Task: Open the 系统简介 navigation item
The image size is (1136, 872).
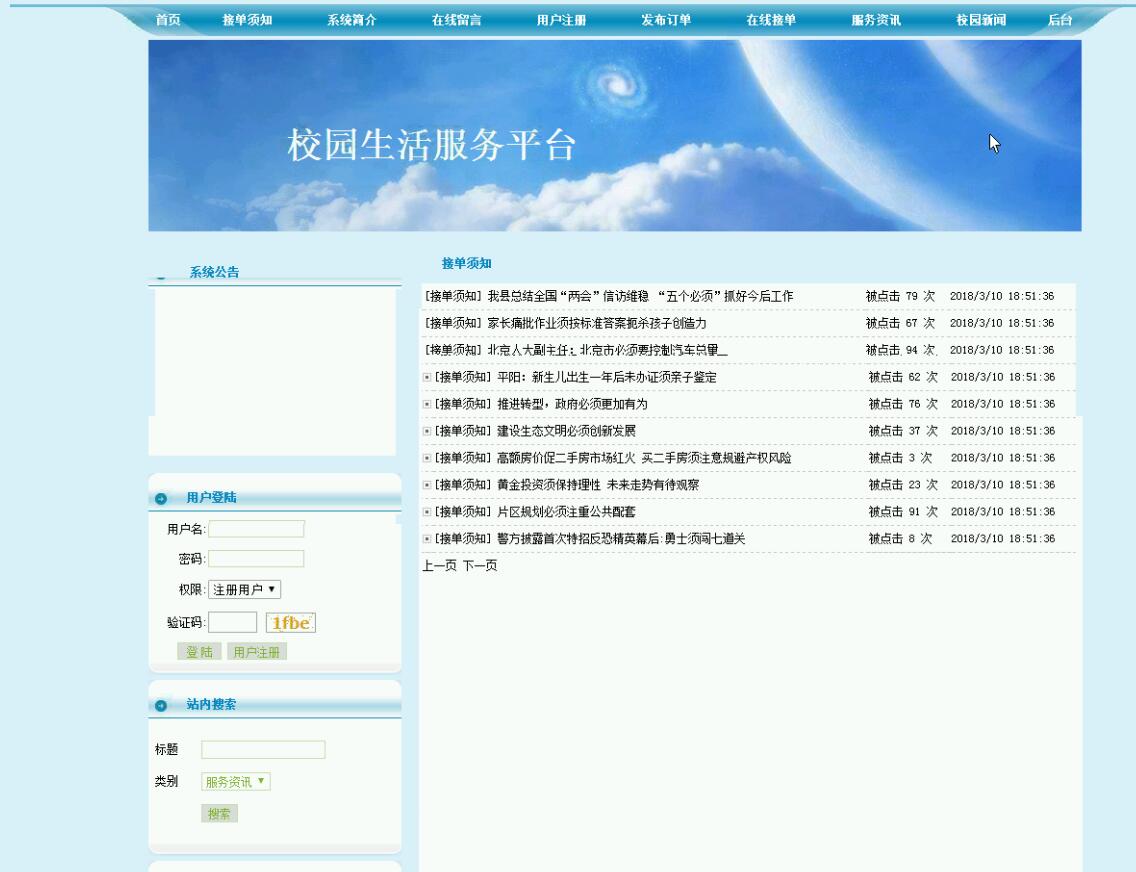Action: pos(352,20)
